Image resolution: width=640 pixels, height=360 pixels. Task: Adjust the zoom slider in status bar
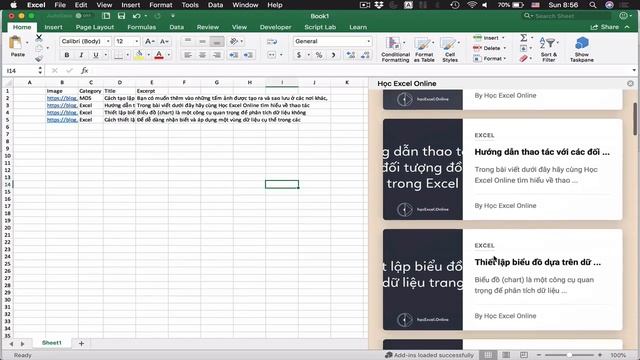(x=569, y=355)
